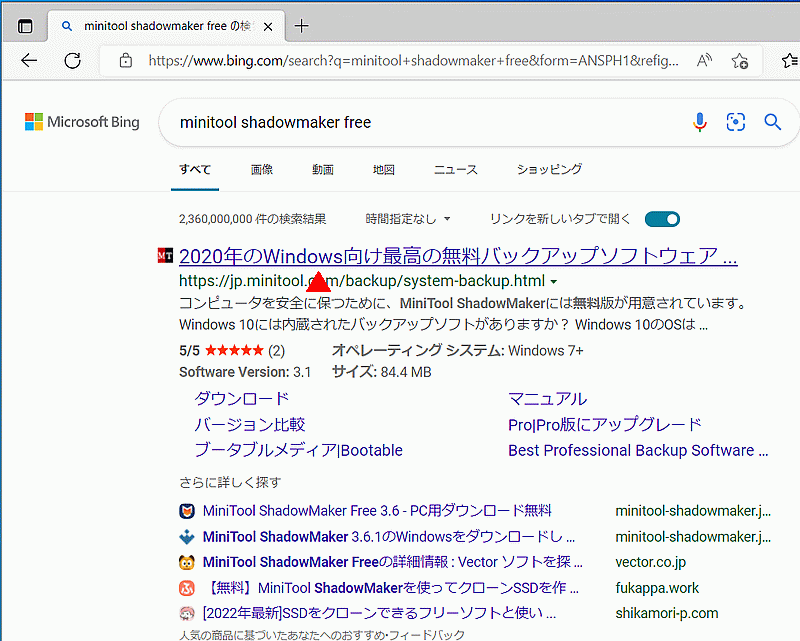Open MiniTool ShadowMaker Free 3.6 PC用 link

tap(377, 510)
